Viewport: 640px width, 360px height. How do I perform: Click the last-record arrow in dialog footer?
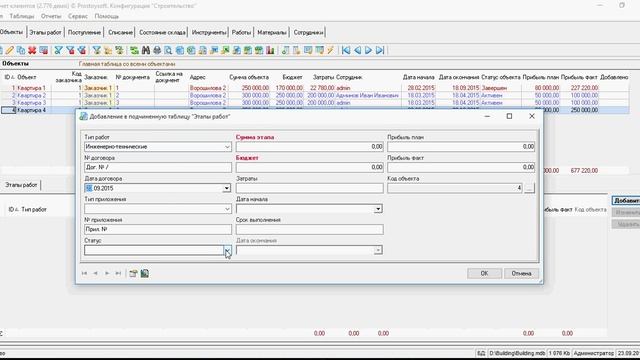(118, 273)
